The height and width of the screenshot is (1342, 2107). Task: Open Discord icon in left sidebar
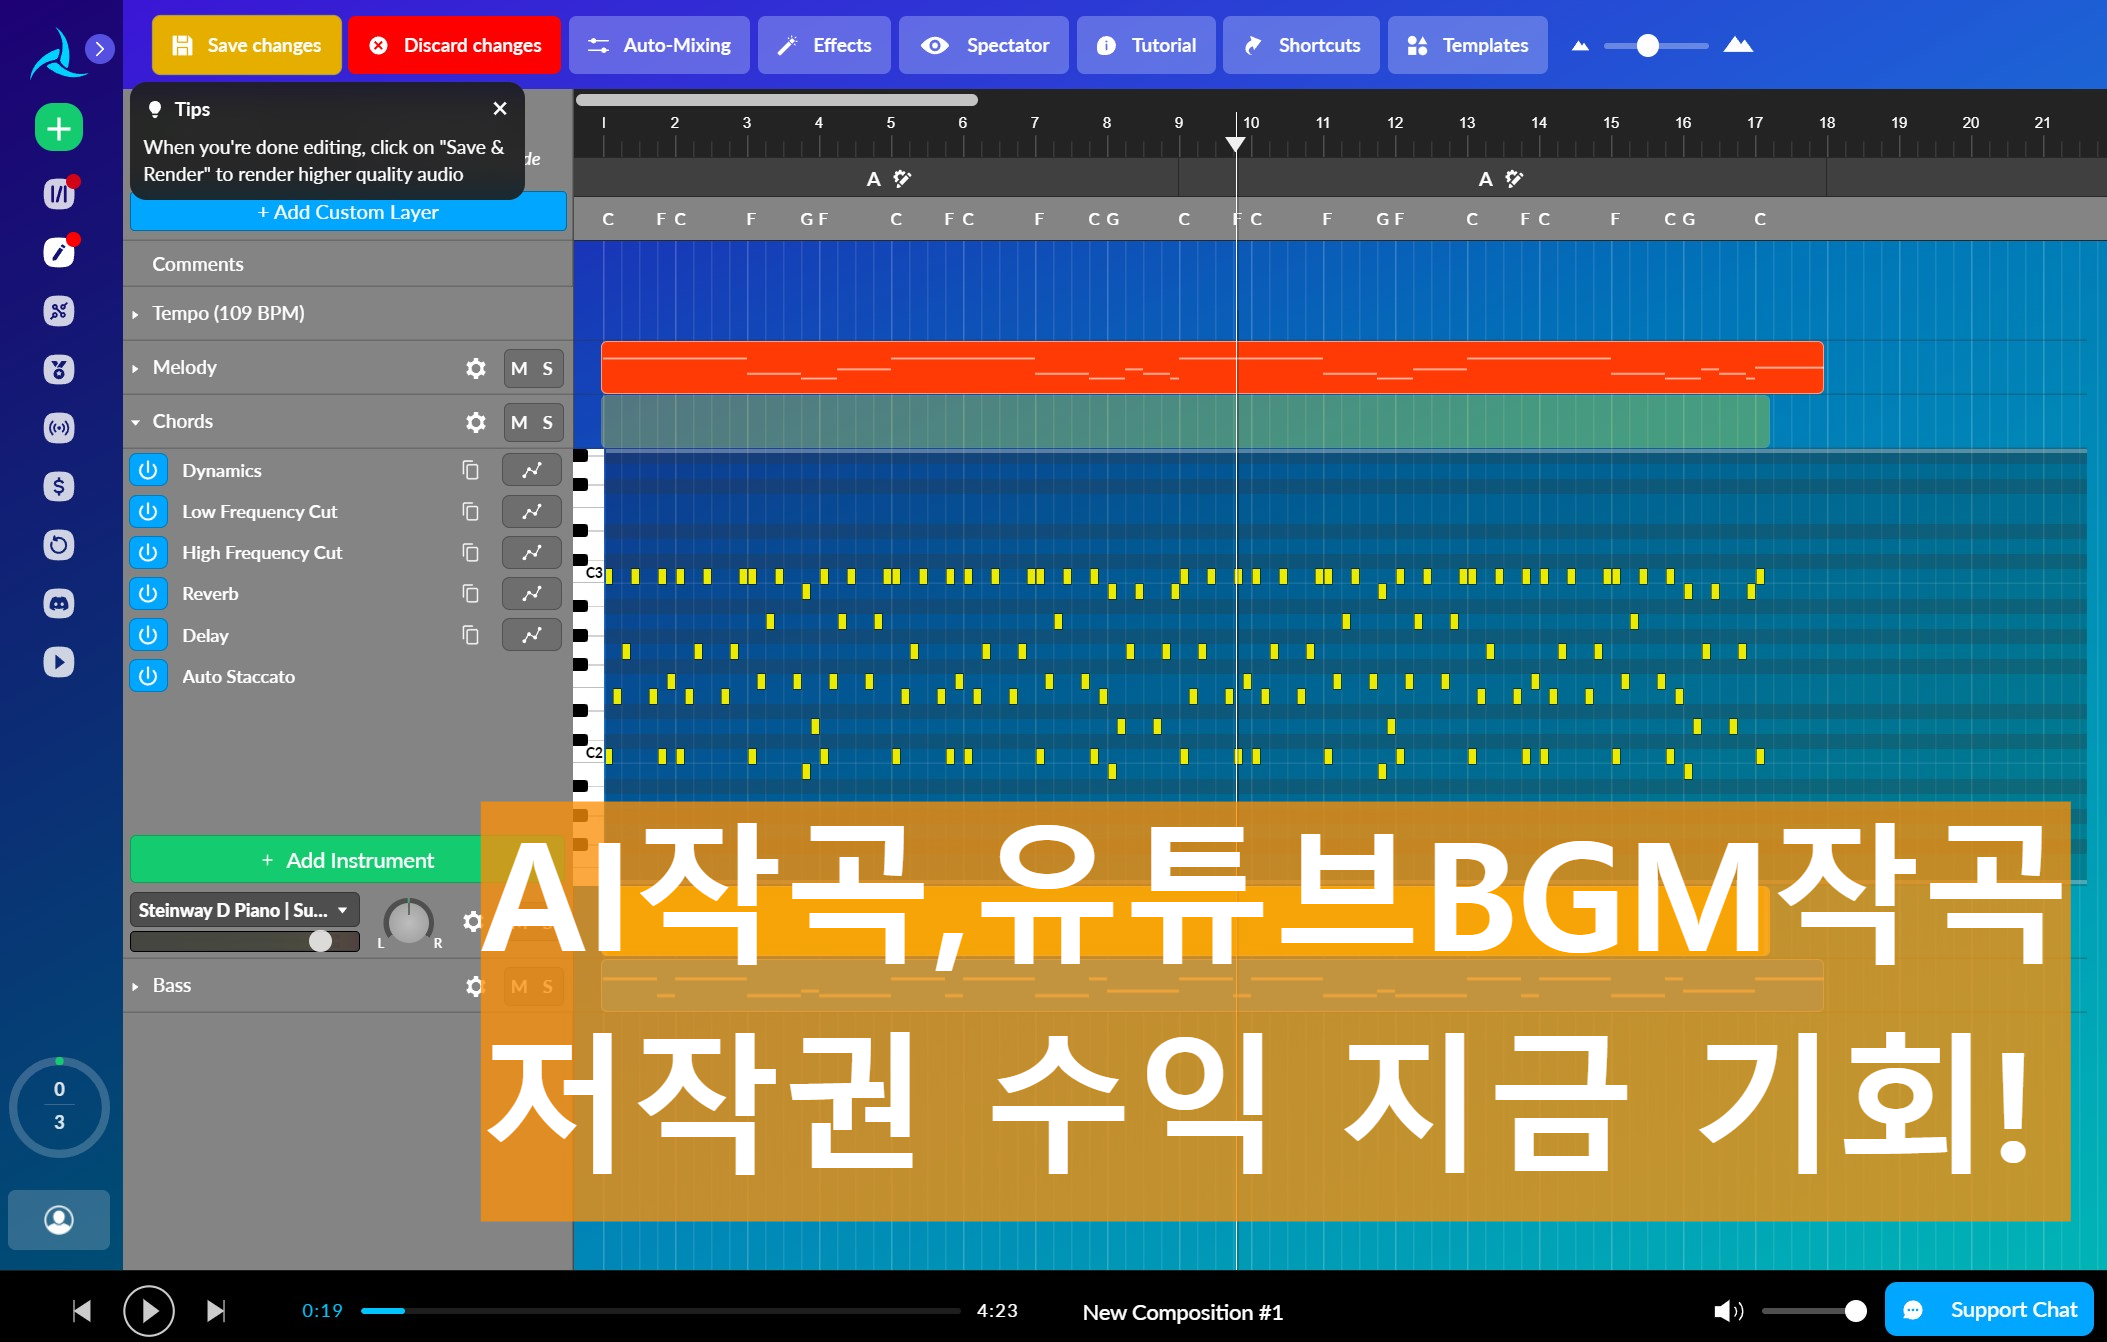click(x=59, y=603)
